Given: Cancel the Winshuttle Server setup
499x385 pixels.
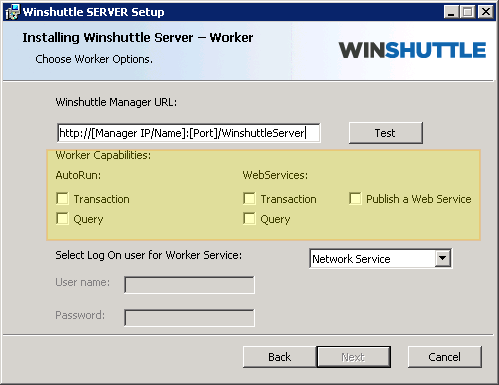Looking at the screenshot, I should coord(445,357).
